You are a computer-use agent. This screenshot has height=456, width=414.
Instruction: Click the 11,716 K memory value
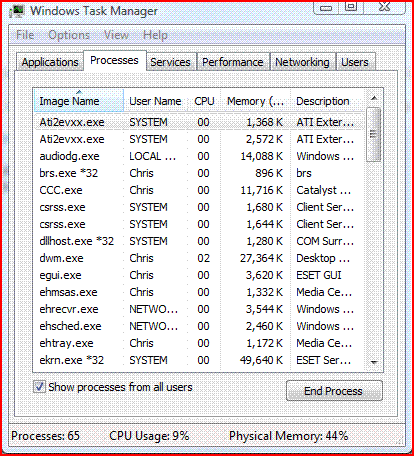[261, 190]
